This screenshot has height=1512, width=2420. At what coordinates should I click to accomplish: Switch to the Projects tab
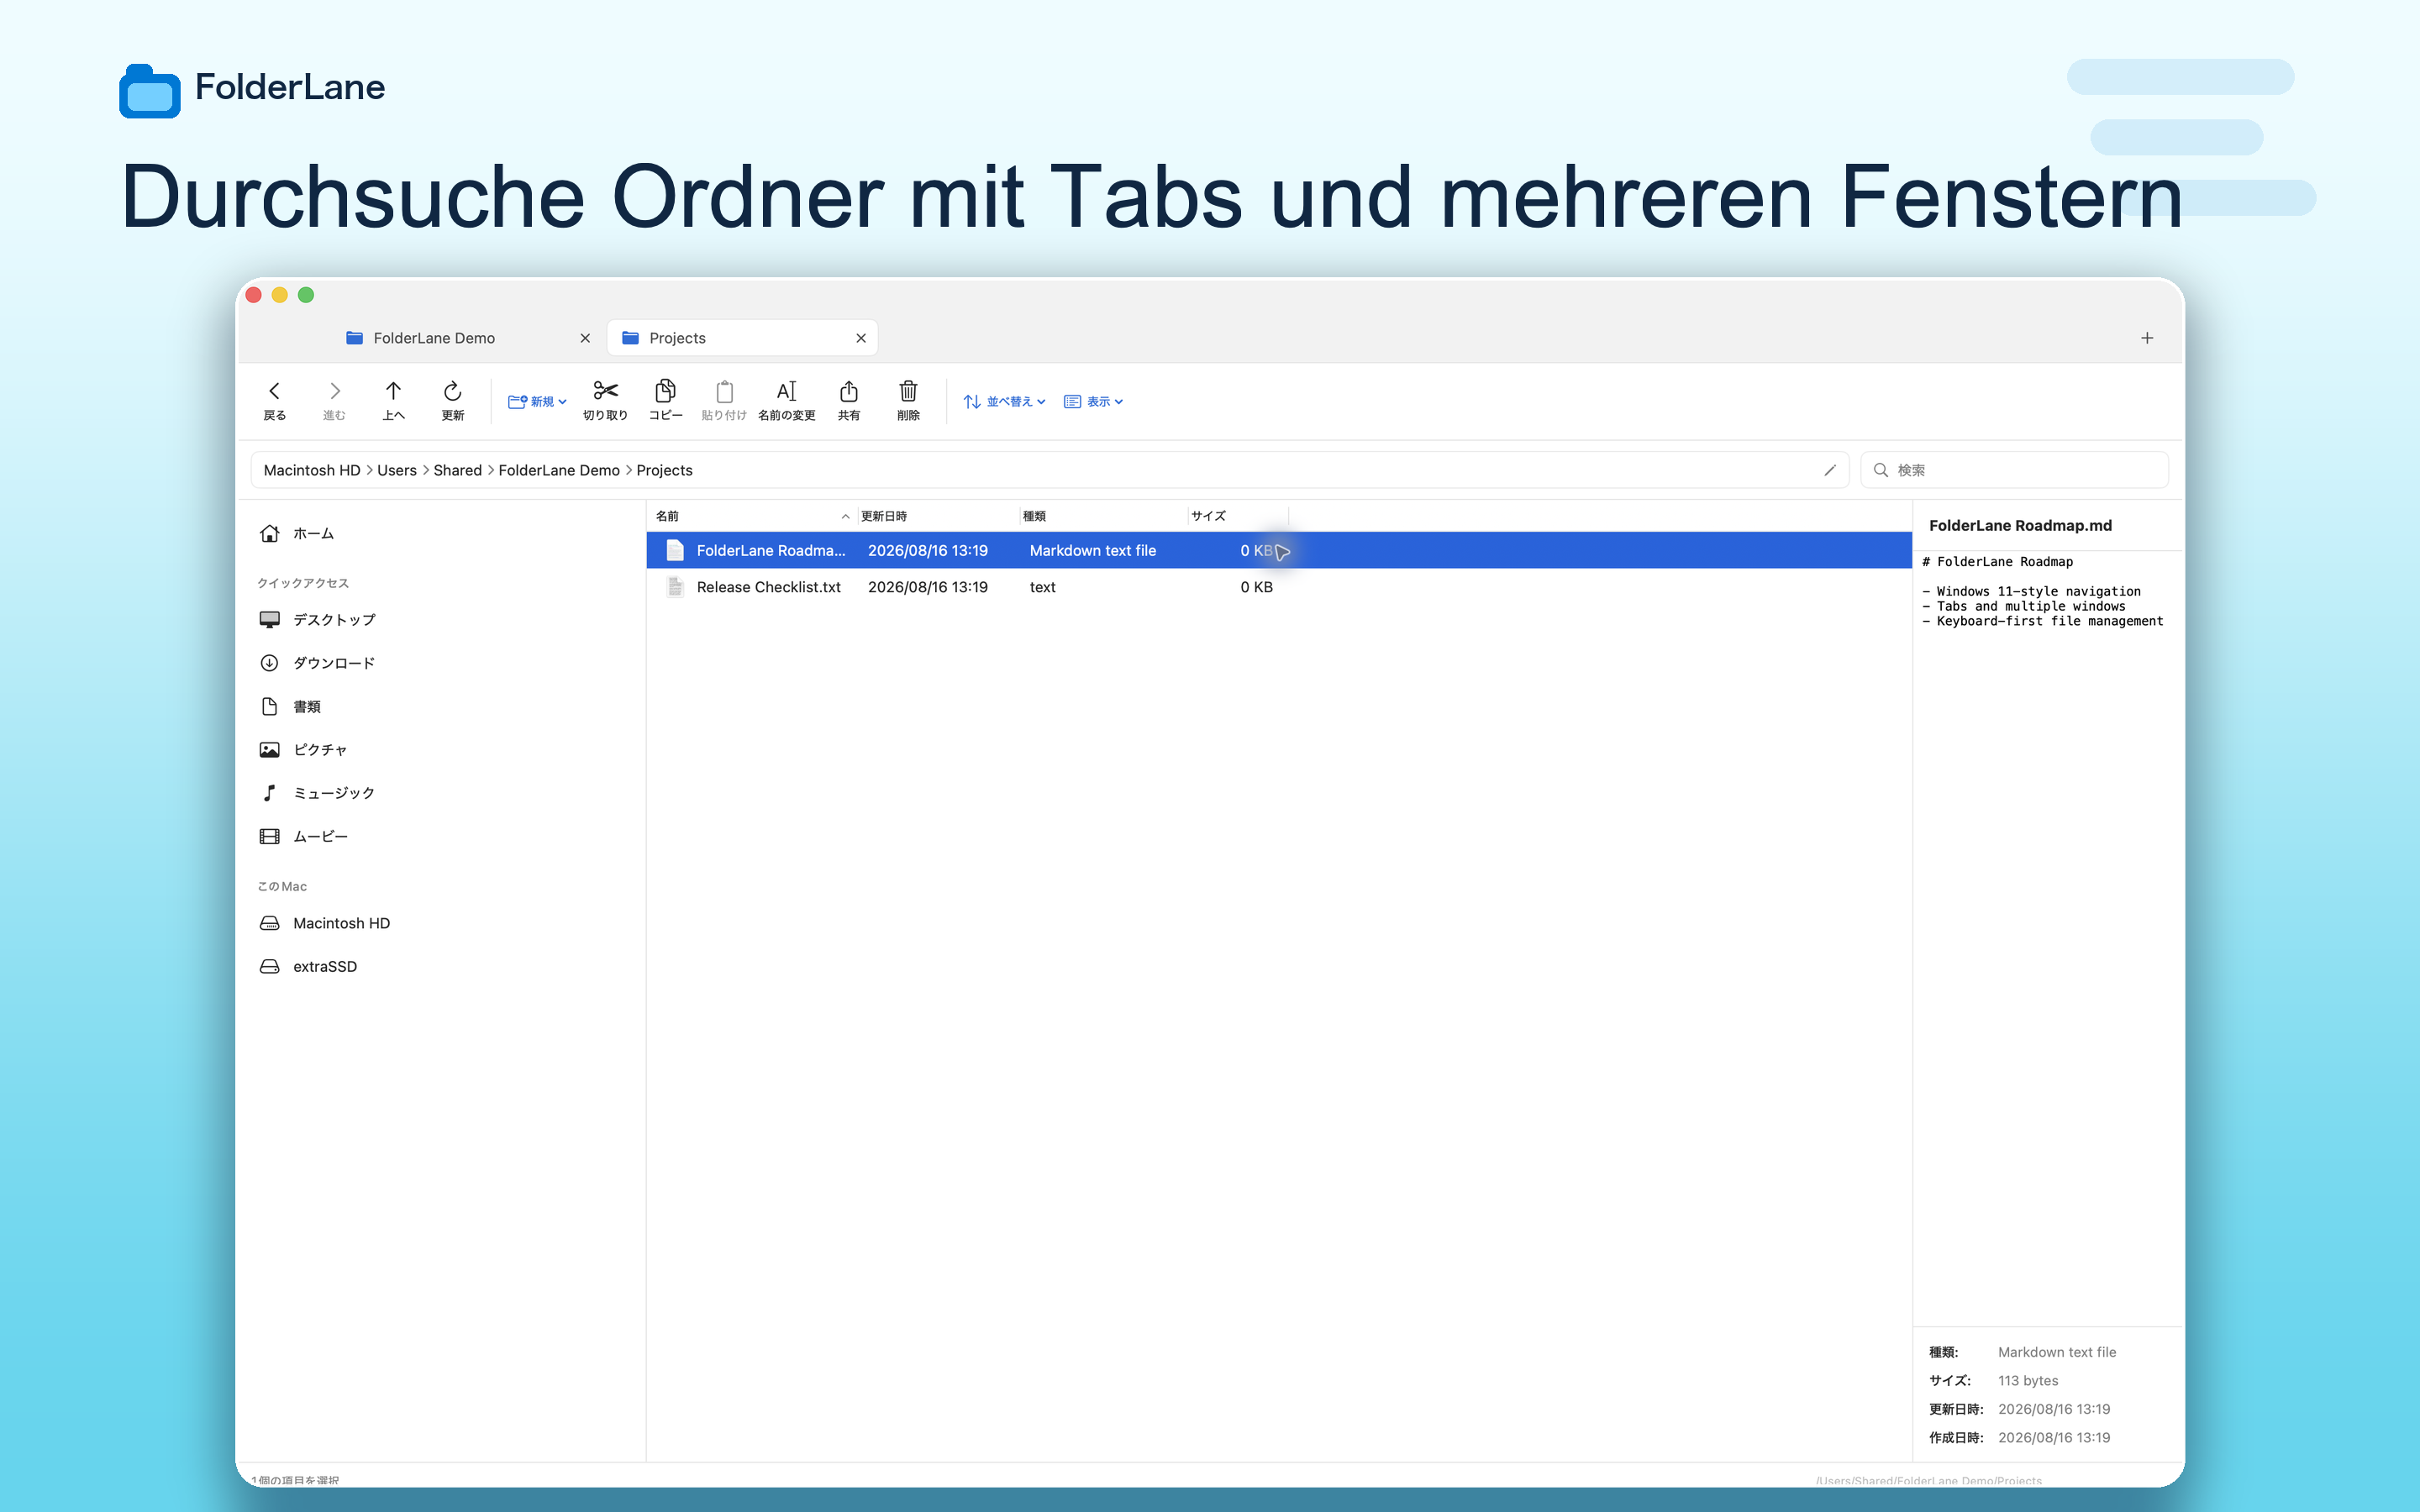pyautogui.click(x=742, y=338)
